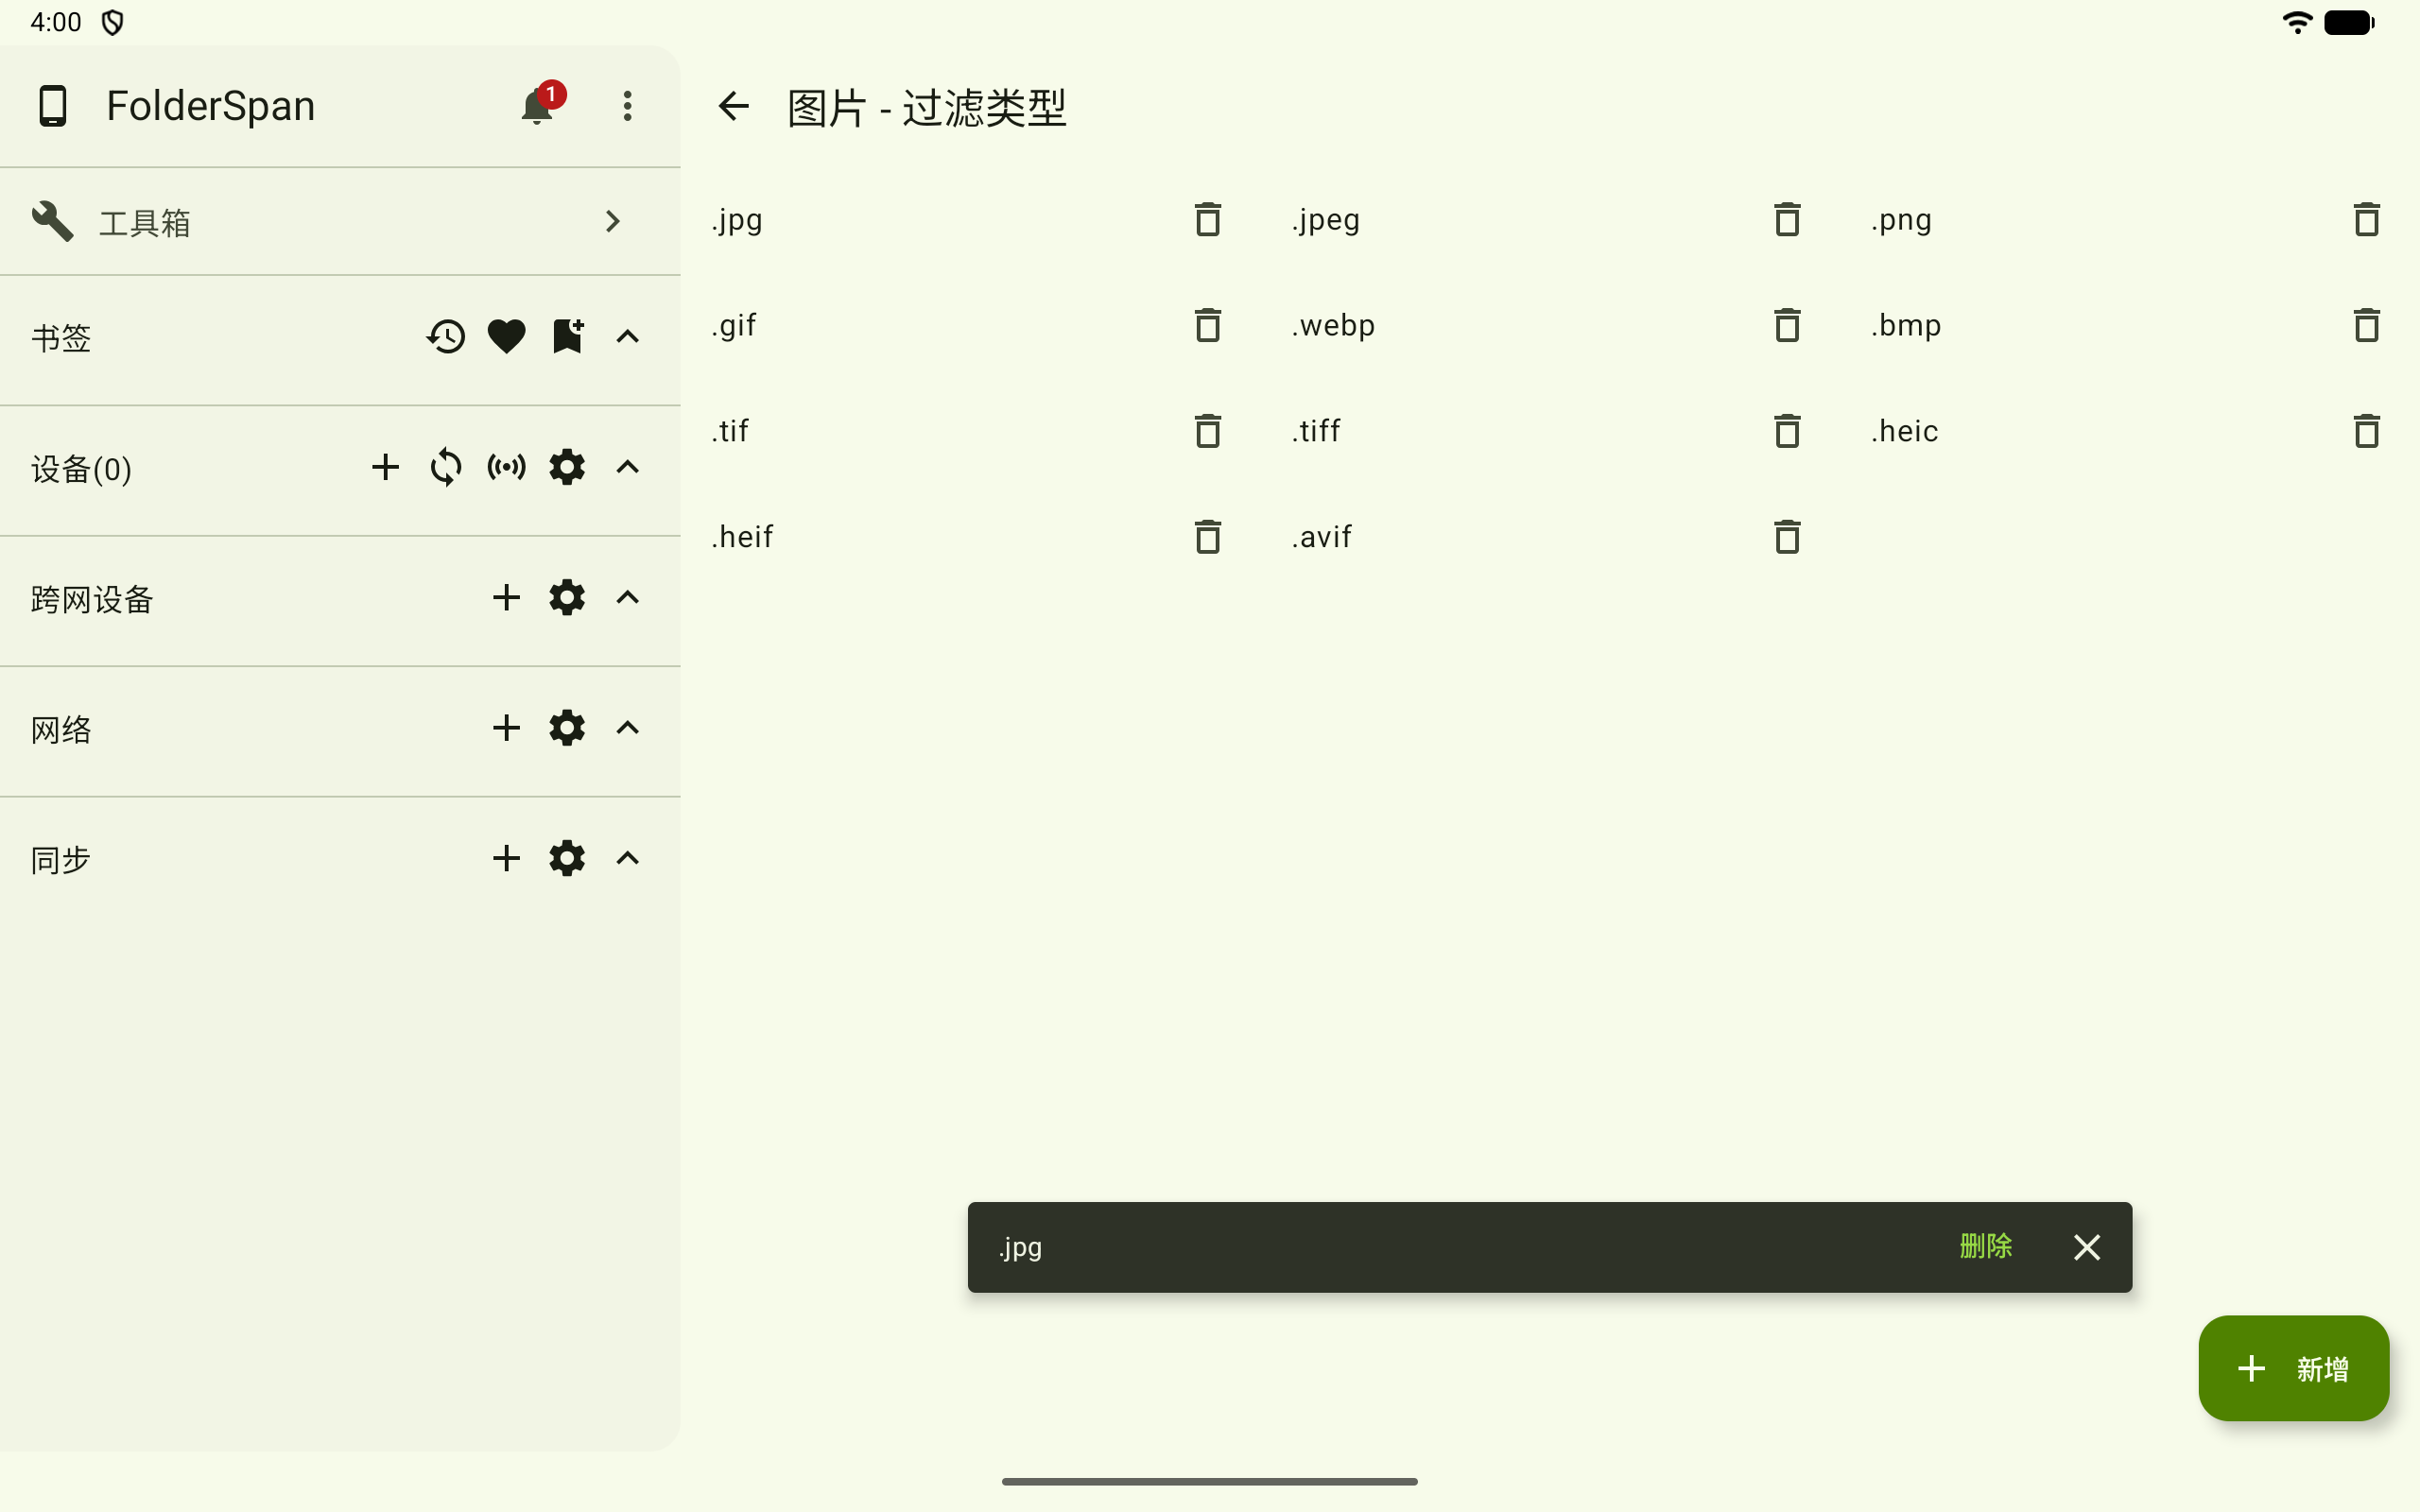Tap the 新增 add button
Image resolution: width=2420 pixels, height=1512 pixels.
click(2293, 1368)
